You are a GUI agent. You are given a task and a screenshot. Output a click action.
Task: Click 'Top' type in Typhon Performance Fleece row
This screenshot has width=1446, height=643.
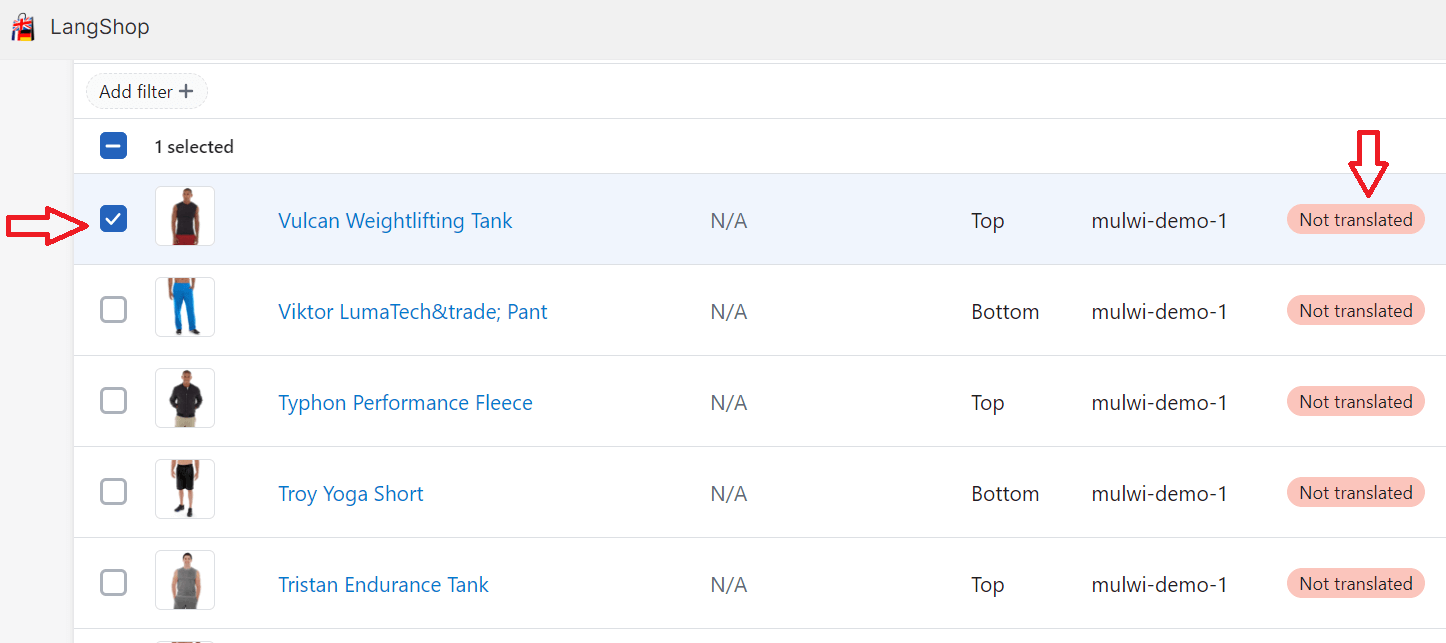click(x=987, y=403)
